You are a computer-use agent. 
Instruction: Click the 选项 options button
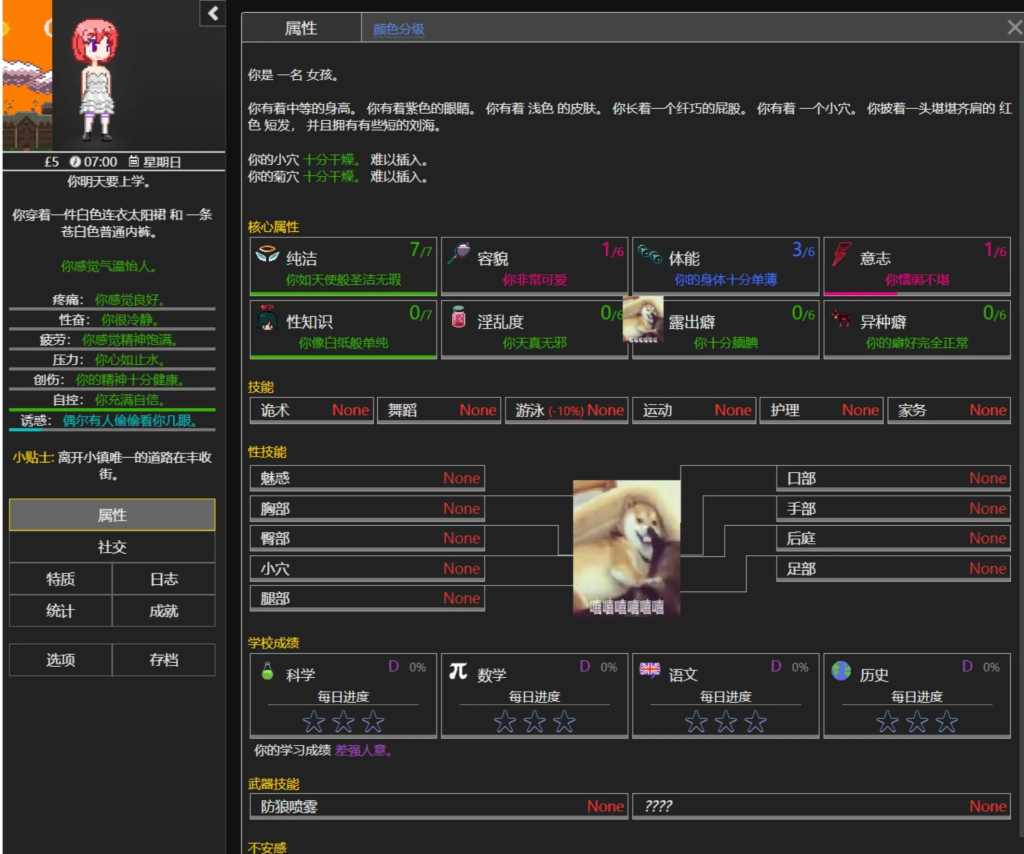point(60,660)
